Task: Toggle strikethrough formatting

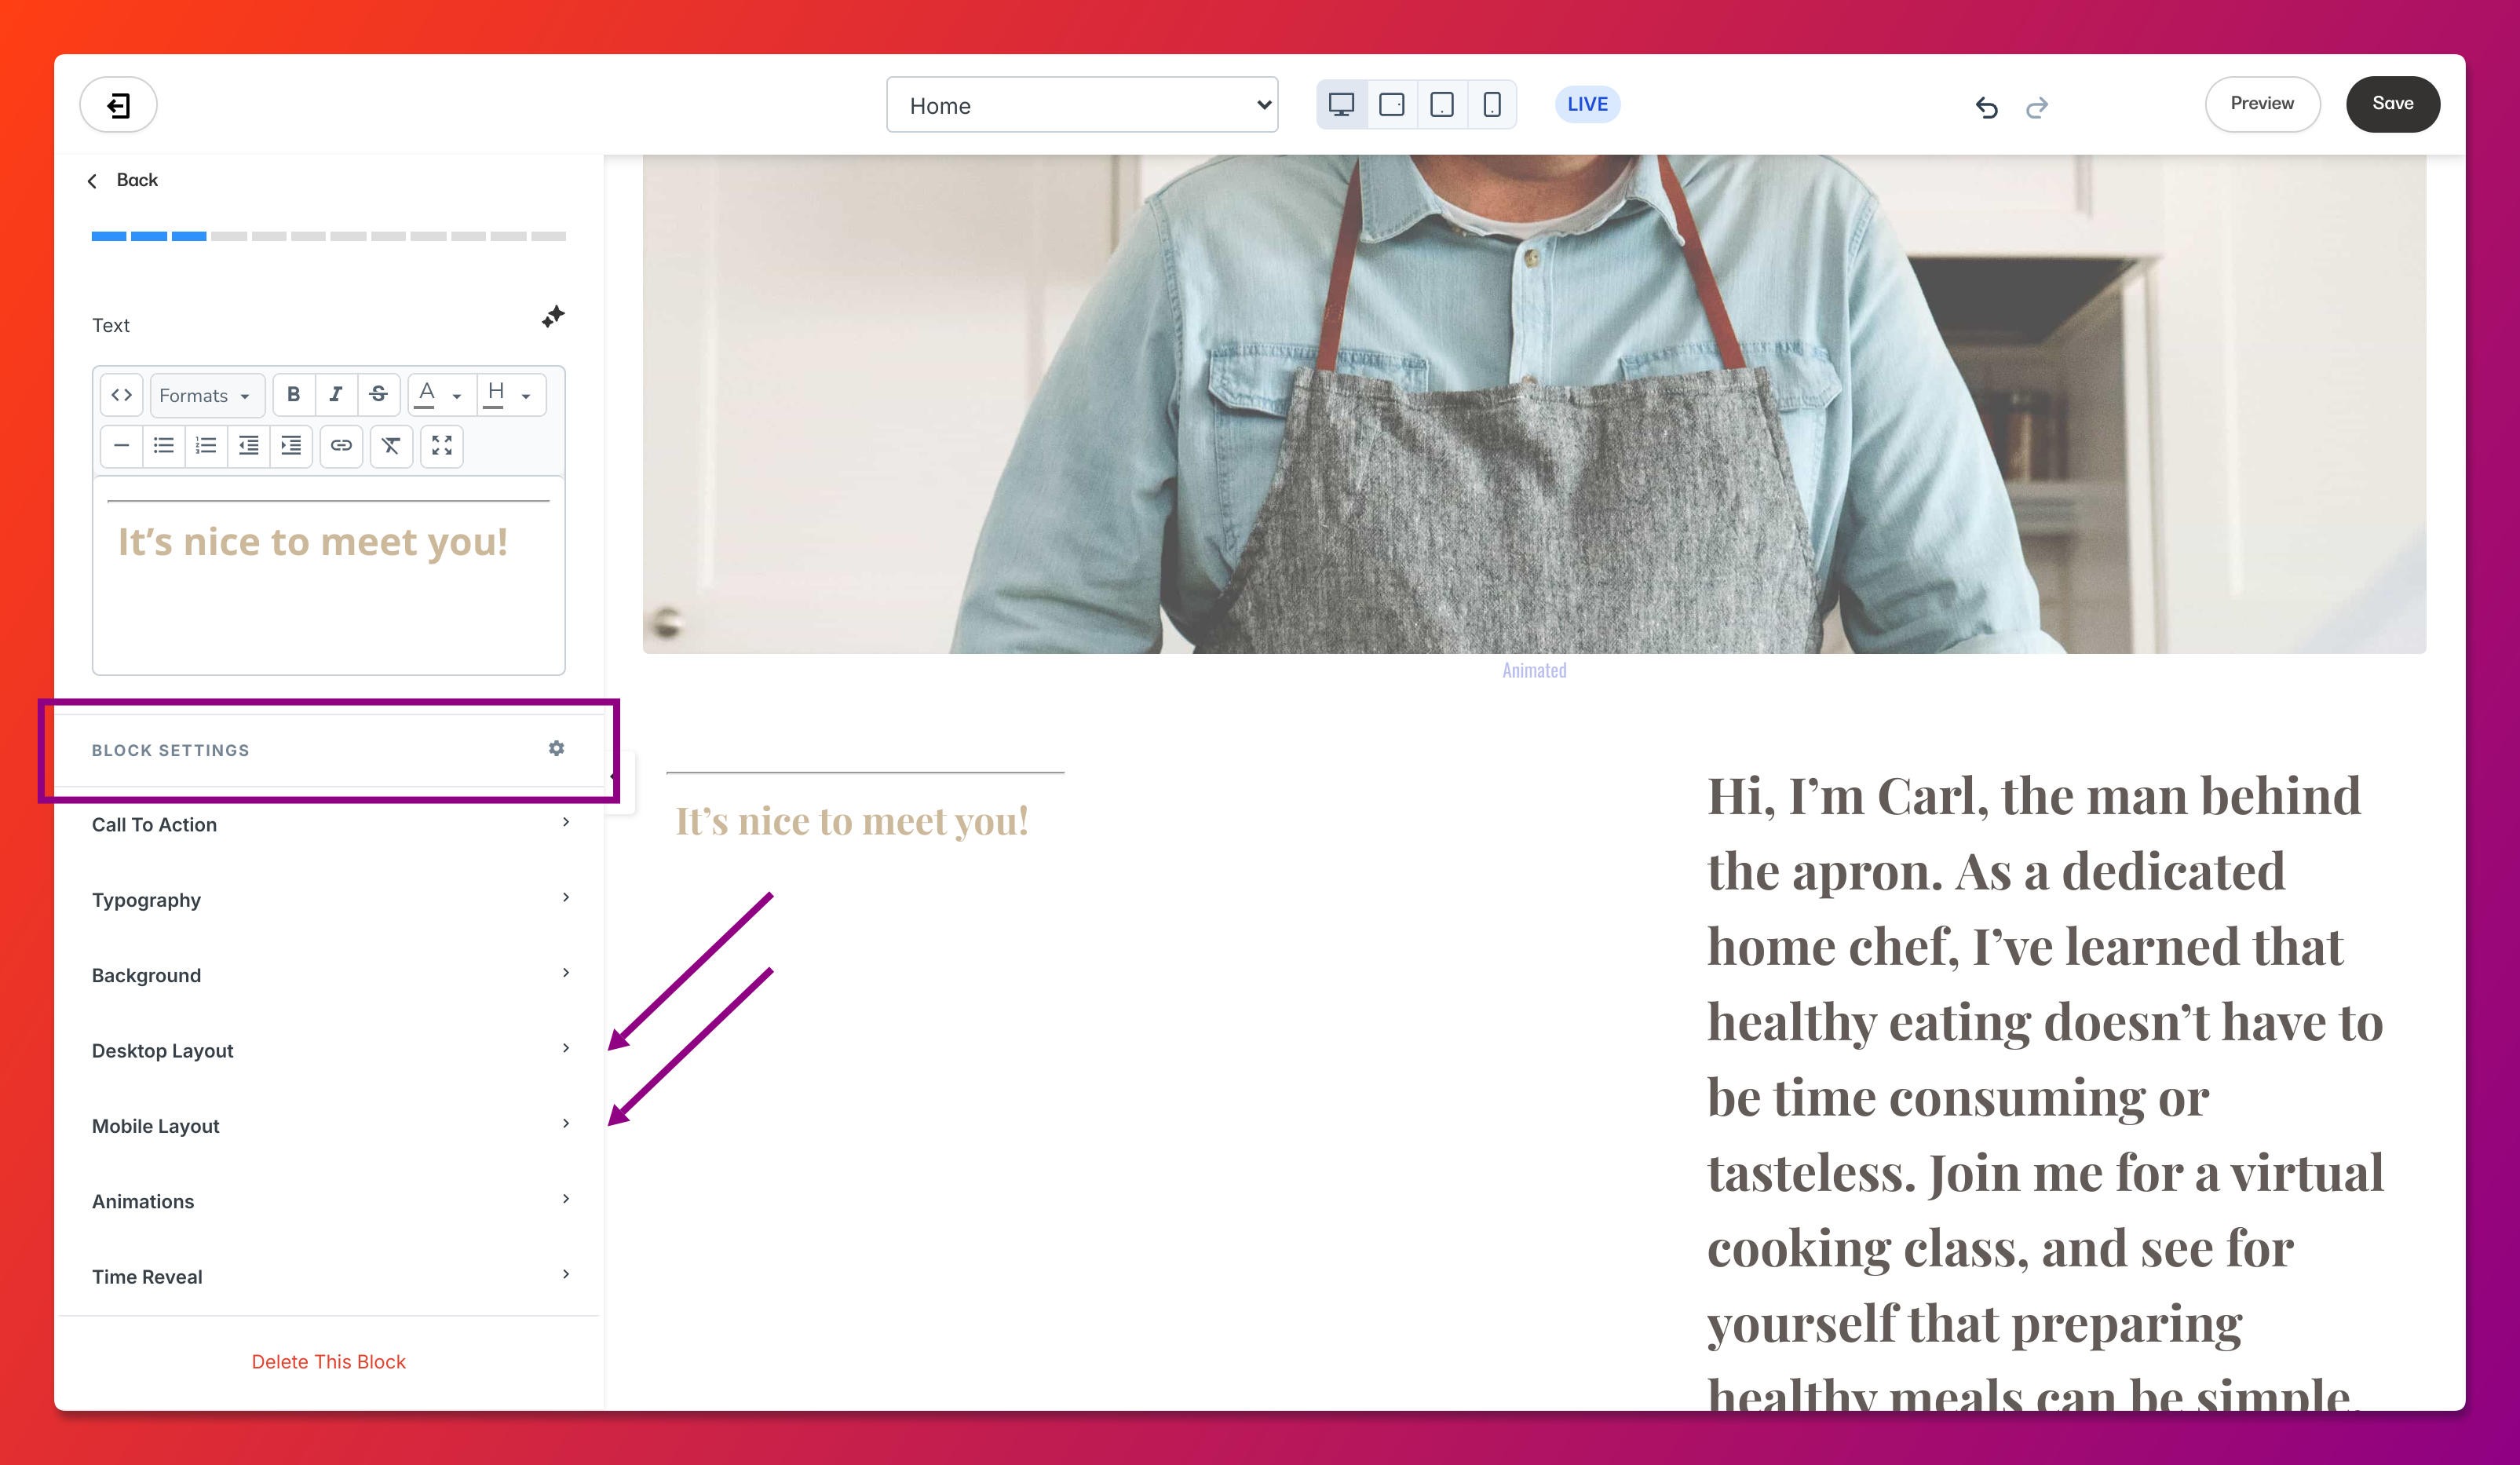Action: (378, 395)
